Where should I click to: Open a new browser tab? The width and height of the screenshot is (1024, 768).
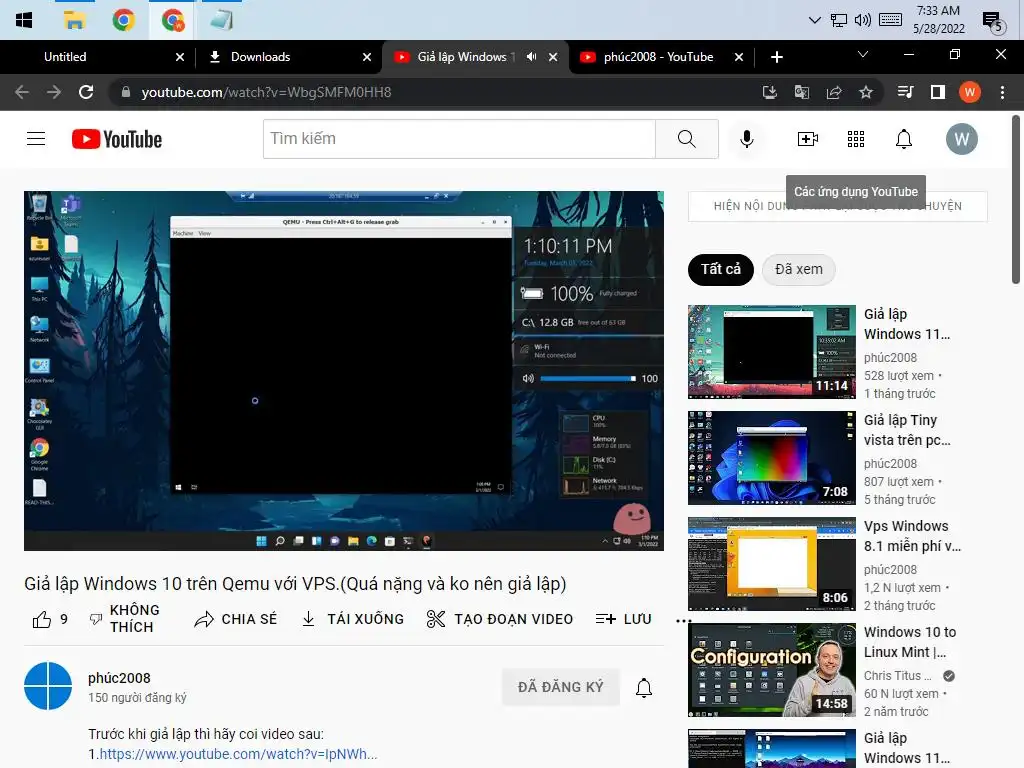pyautogui.click(x=776, y=57)
